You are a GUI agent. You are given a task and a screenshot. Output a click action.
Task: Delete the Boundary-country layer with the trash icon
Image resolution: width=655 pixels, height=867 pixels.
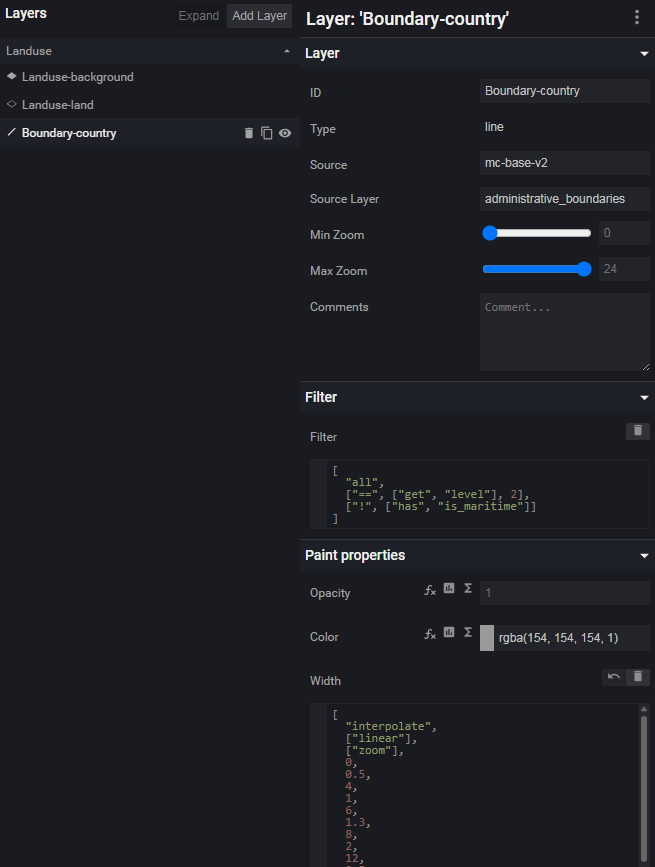coord(249,133)
